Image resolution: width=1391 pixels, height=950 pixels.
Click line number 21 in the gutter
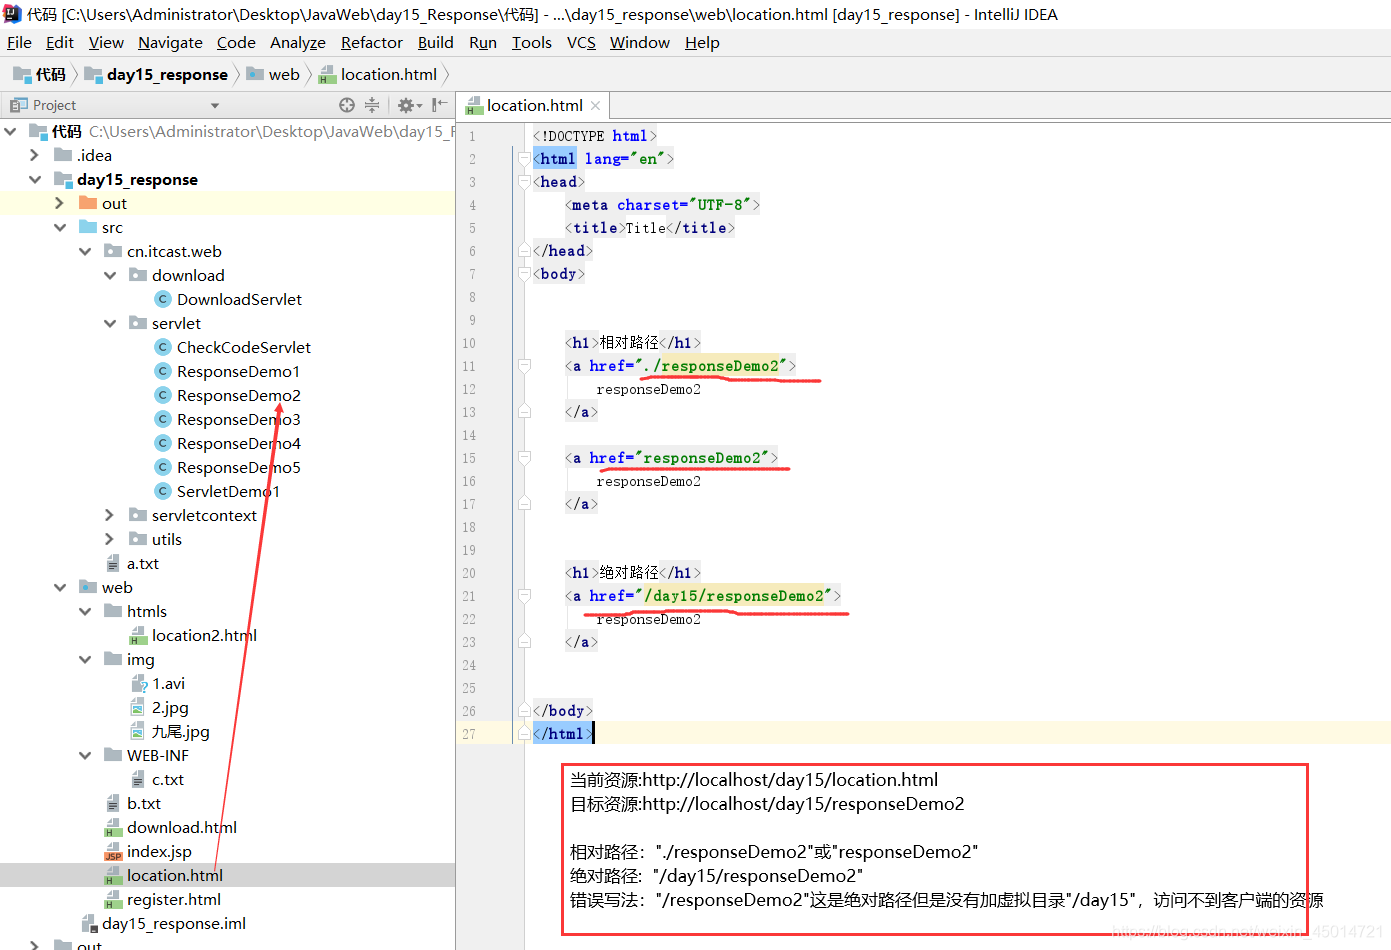pyautogui.click(x=469, y=597)
